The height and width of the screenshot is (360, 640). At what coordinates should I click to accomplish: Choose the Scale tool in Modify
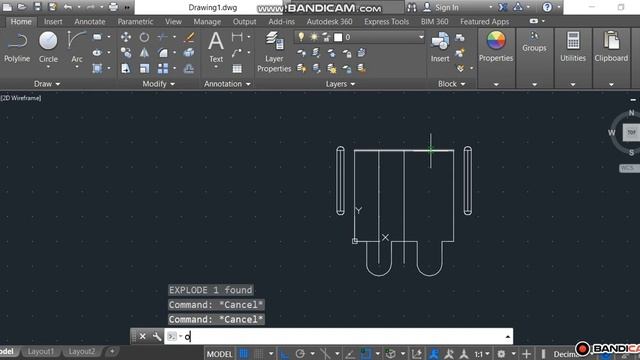coord(144,68)
